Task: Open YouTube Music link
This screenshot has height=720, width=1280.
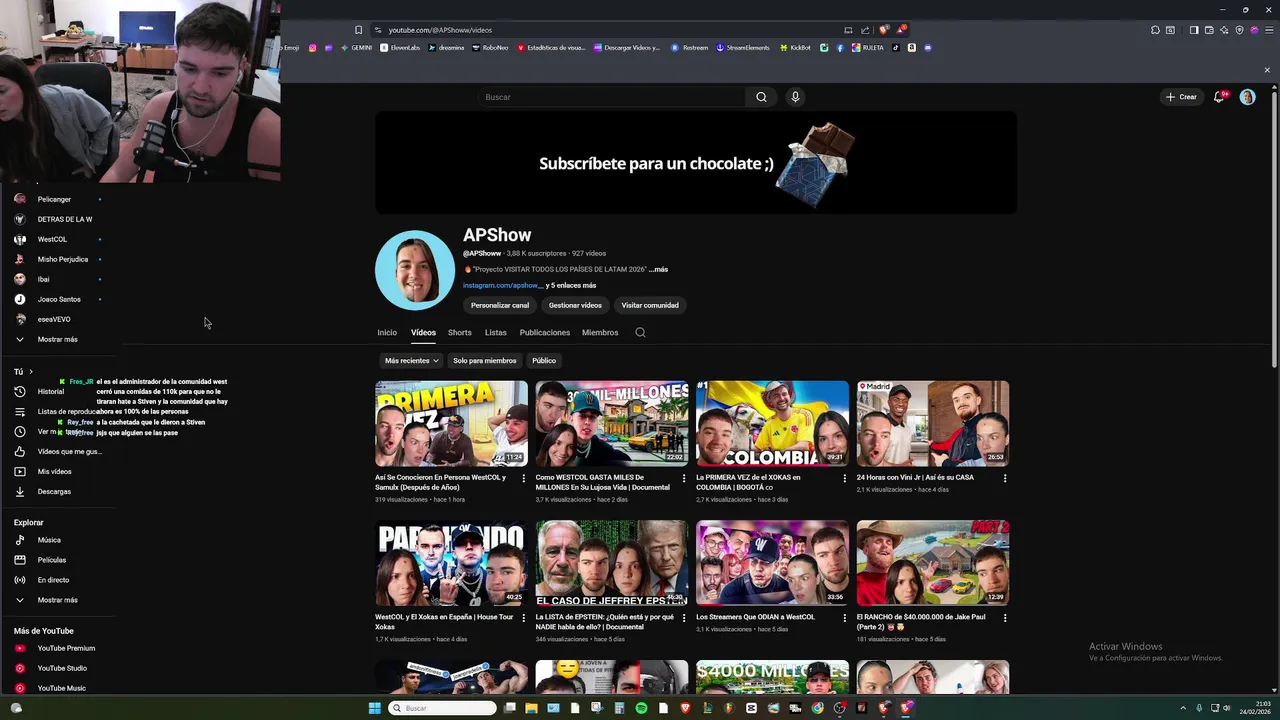Action: point(60,688)
